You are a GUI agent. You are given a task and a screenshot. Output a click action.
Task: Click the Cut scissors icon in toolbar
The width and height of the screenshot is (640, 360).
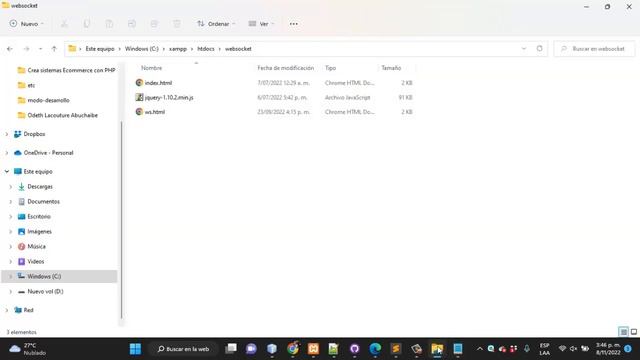(x=64, y=24)
